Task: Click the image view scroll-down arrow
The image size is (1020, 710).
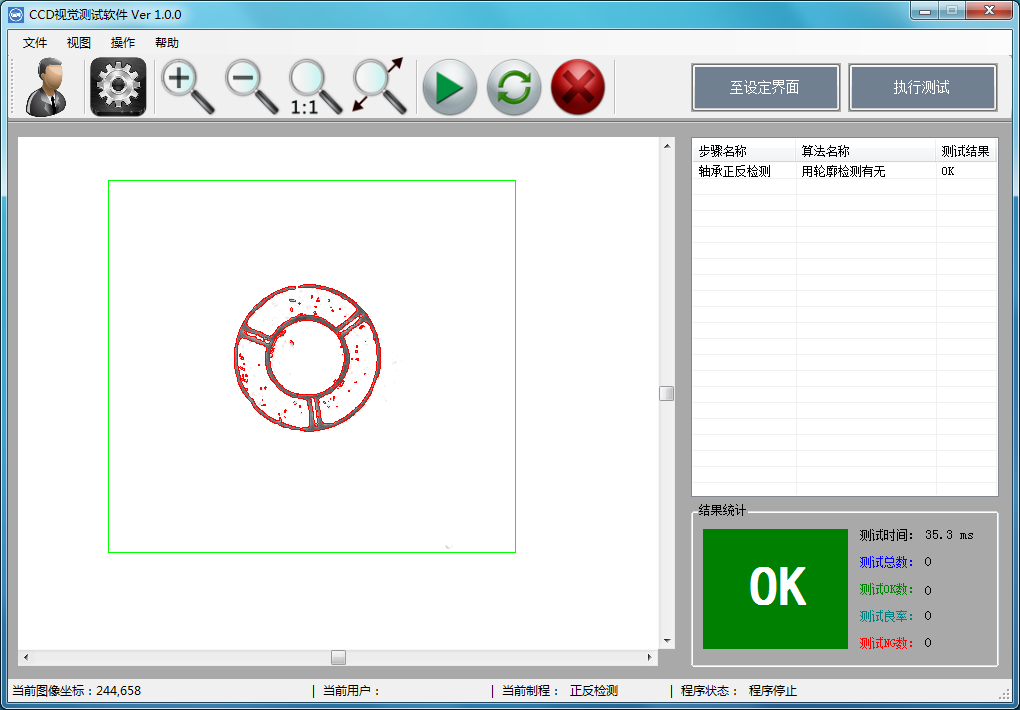Action: click(667, 640)
